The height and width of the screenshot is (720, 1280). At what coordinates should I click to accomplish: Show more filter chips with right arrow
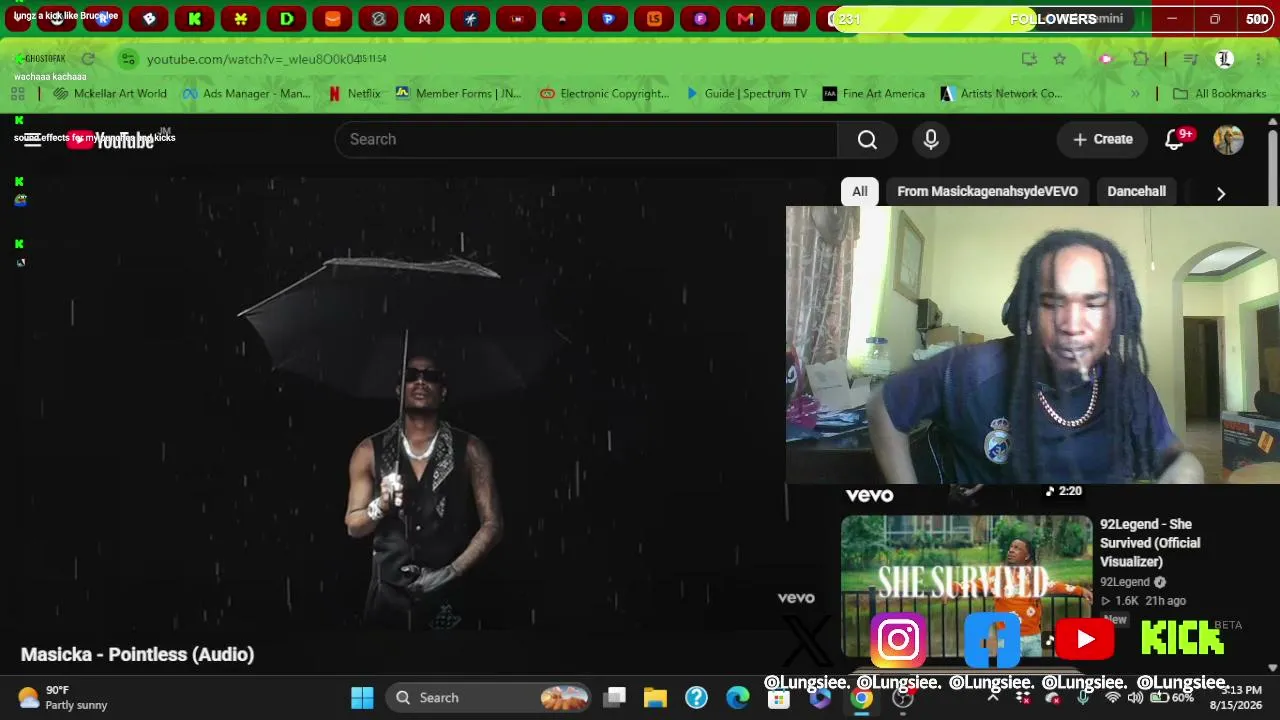click(1221, 193)
